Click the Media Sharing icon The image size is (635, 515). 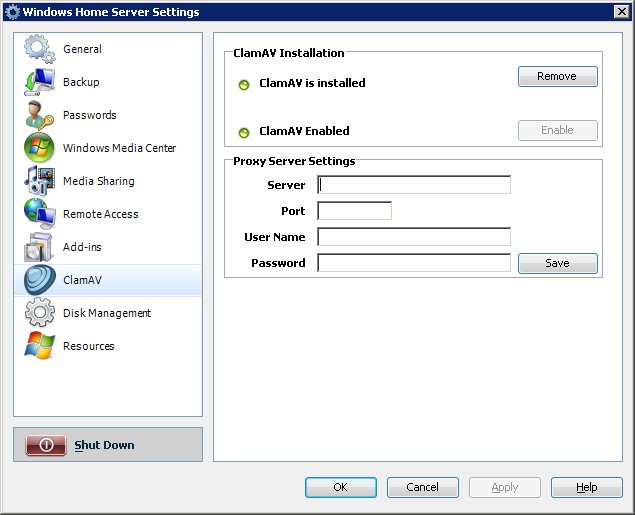pyautogui.click(x=39, y=181)
